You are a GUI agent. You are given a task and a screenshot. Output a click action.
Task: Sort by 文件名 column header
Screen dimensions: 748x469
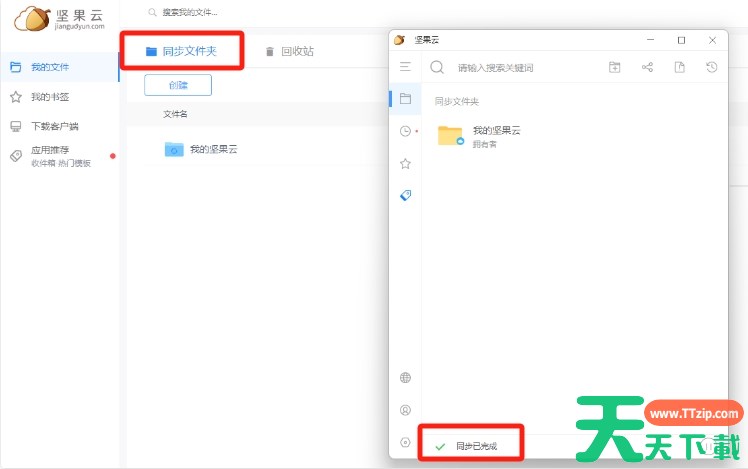(x=175, y=114)
